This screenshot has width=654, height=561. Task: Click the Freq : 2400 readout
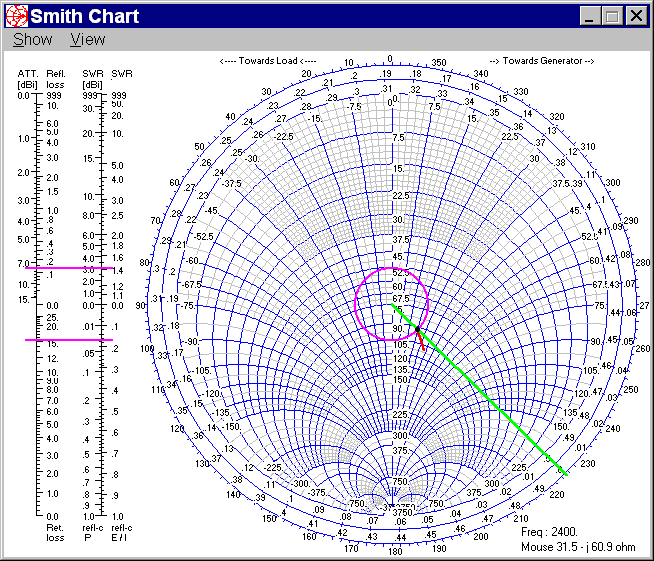coord(549,532)
